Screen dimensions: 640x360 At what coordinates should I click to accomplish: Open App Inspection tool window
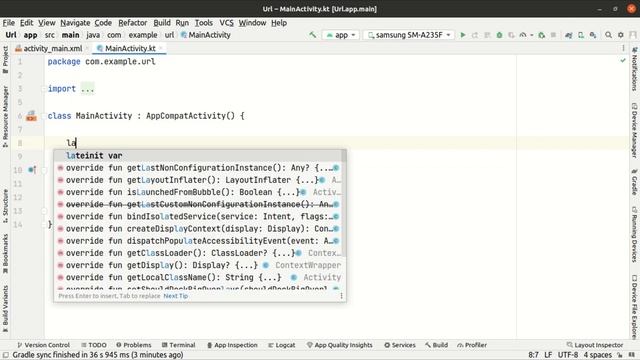click(x=232, y=345)
